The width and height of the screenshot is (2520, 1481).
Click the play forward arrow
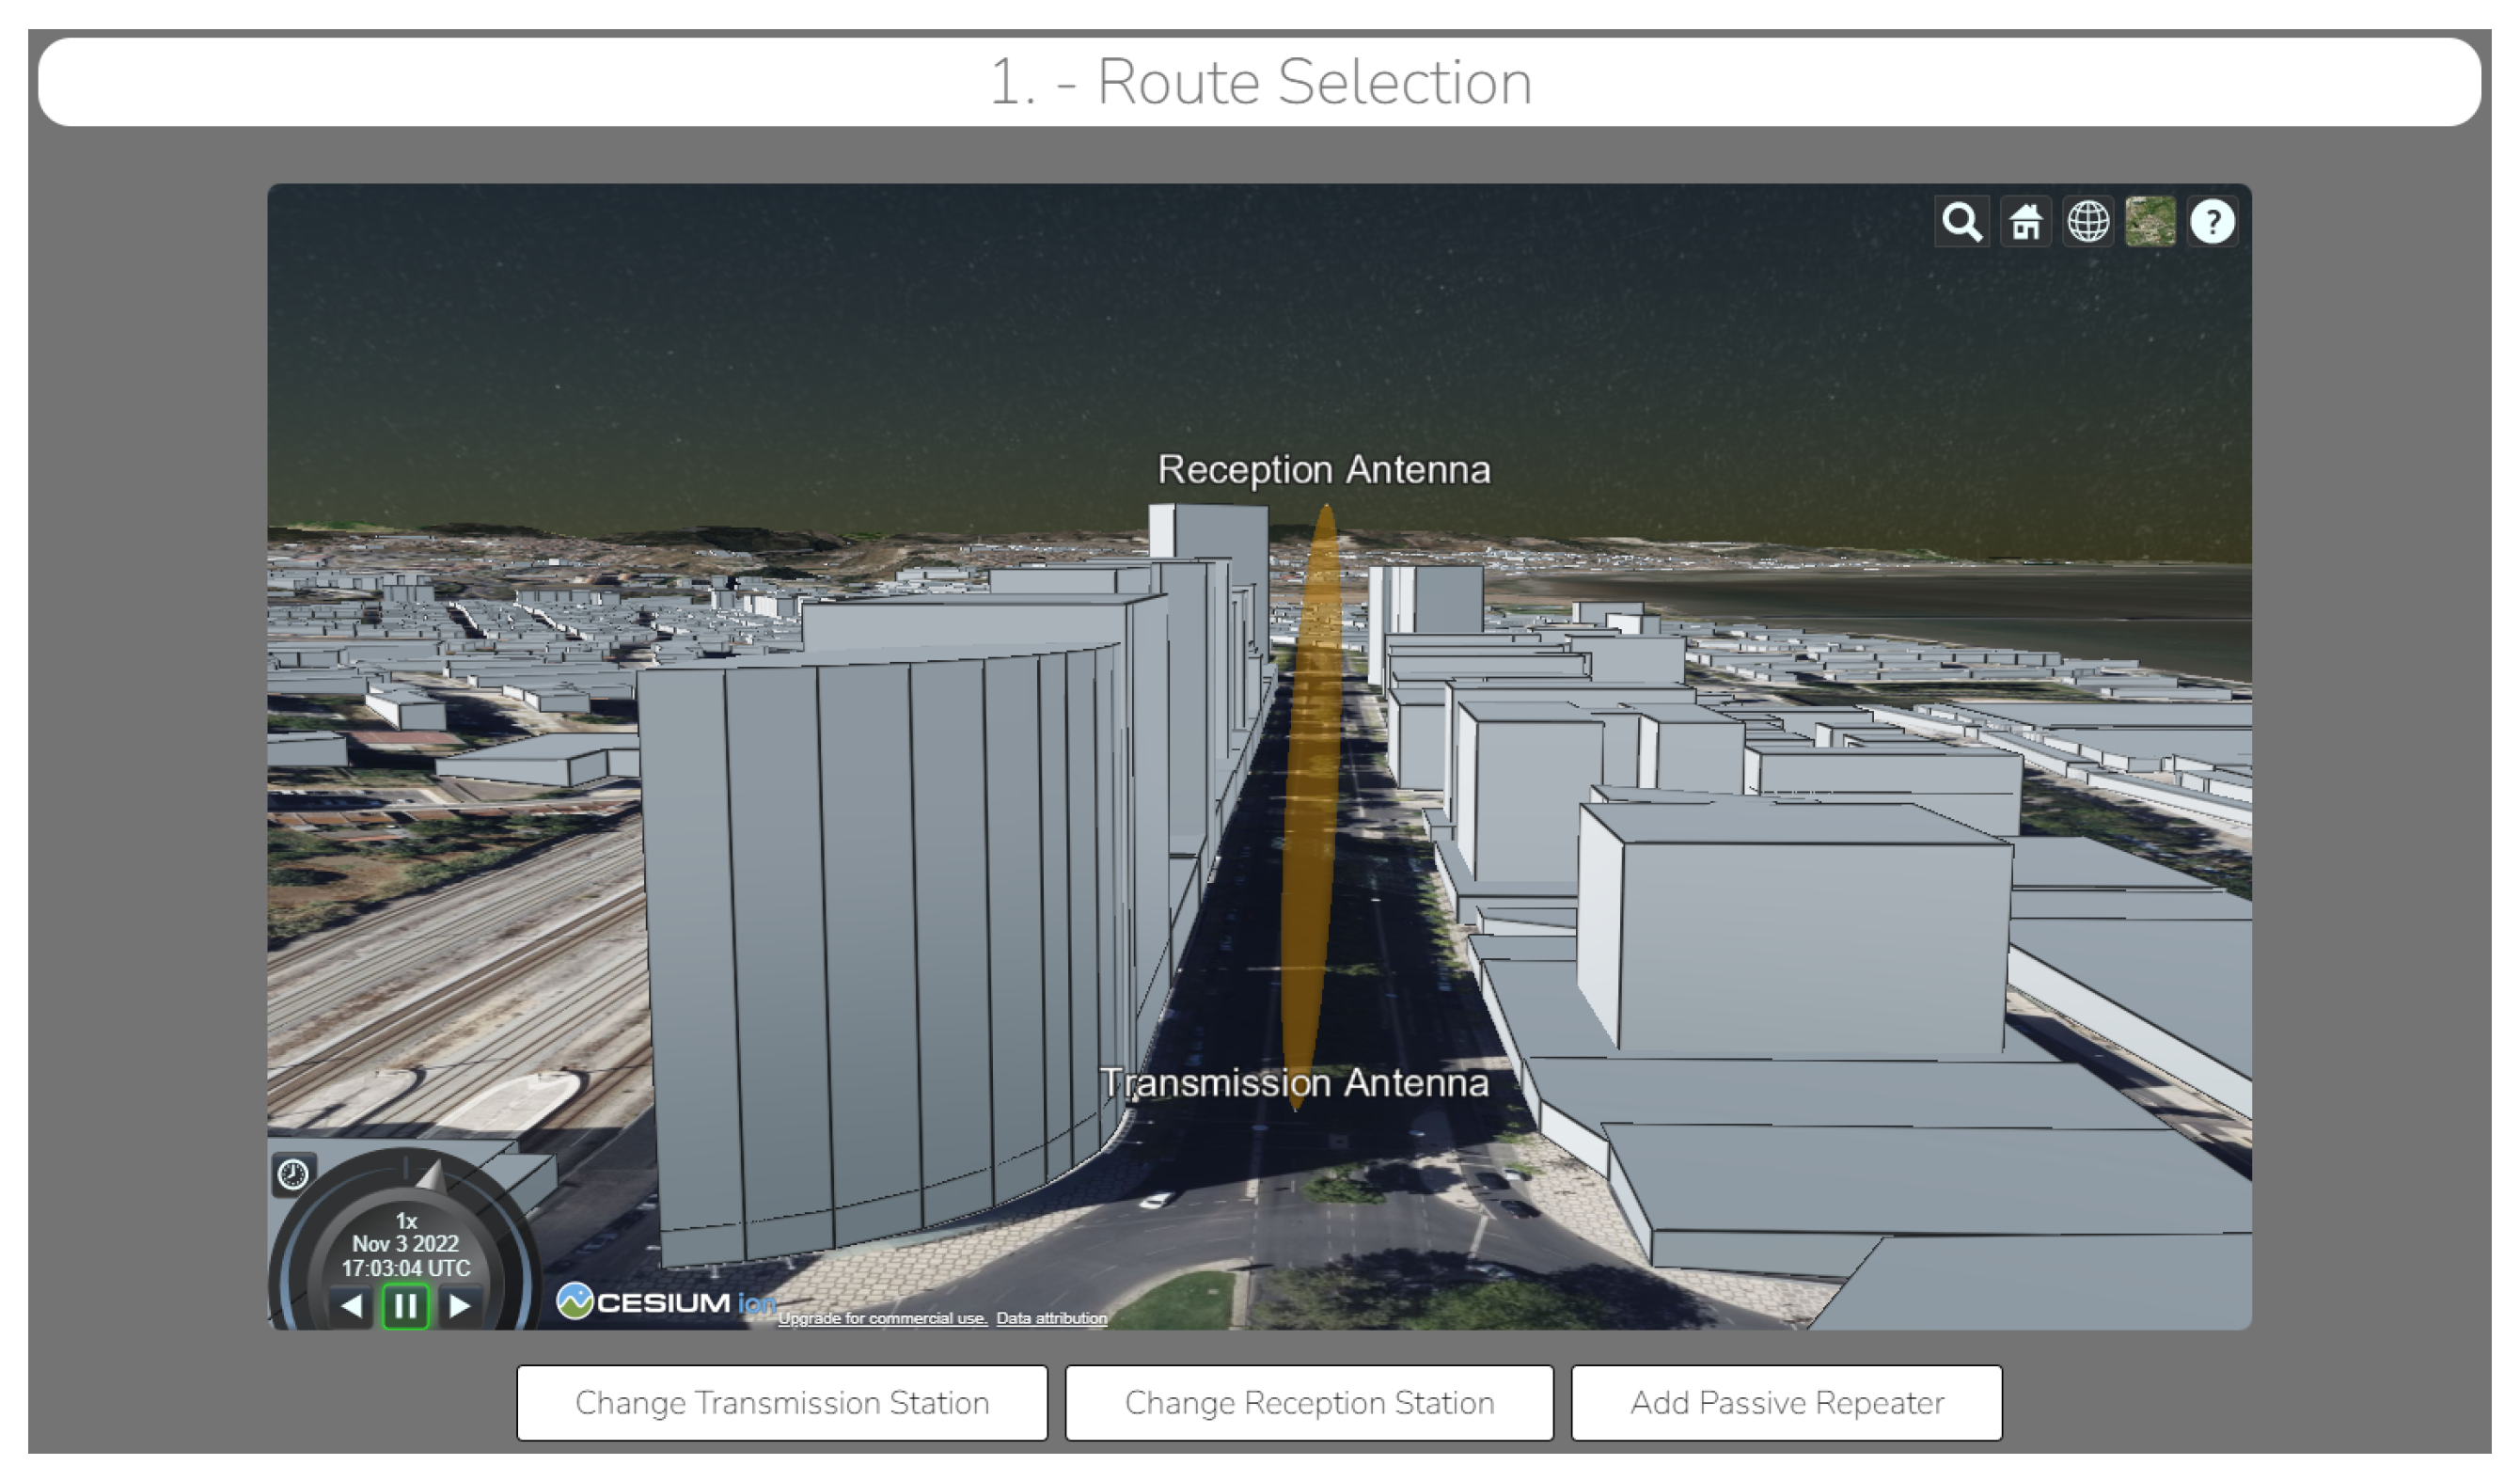[459, 1306]
